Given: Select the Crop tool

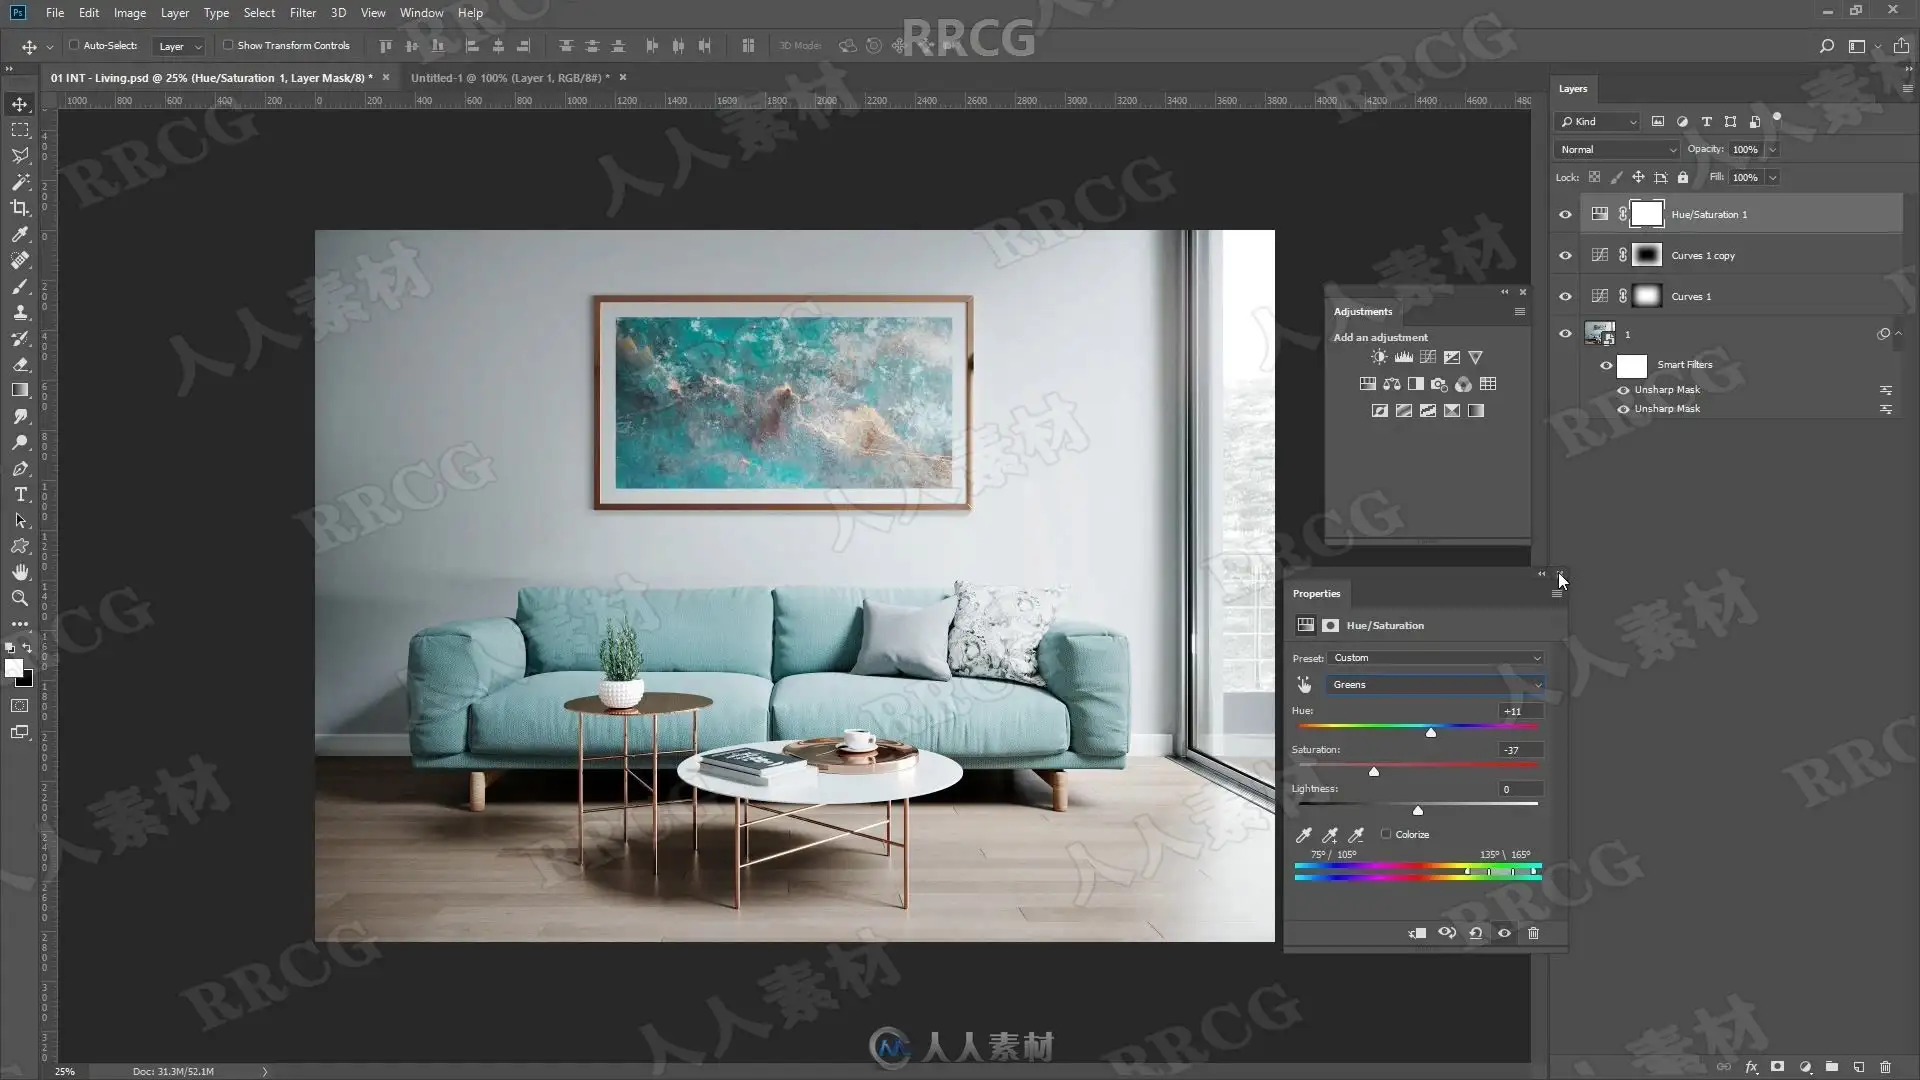Looking at the screenshot, I should click(x=20, y=208).
